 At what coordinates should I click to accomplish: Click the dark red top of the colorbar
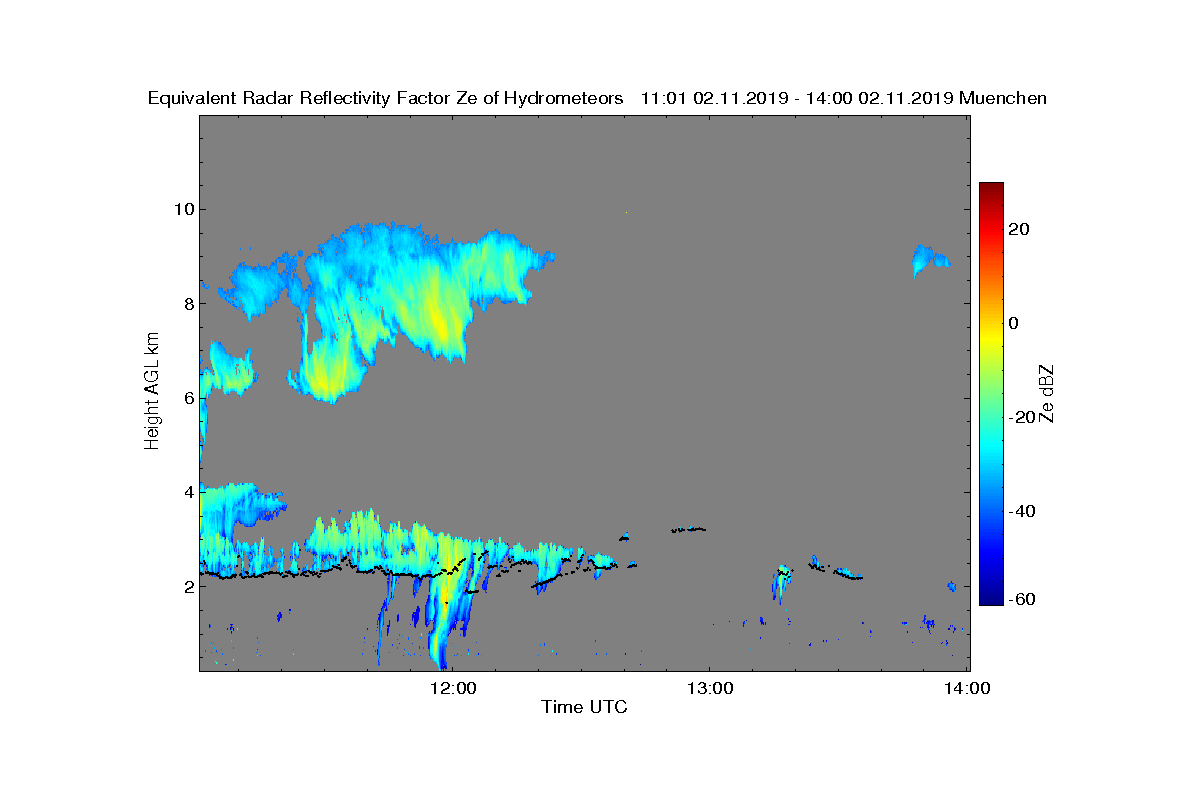pyautogui.click(x=991, y=188)
